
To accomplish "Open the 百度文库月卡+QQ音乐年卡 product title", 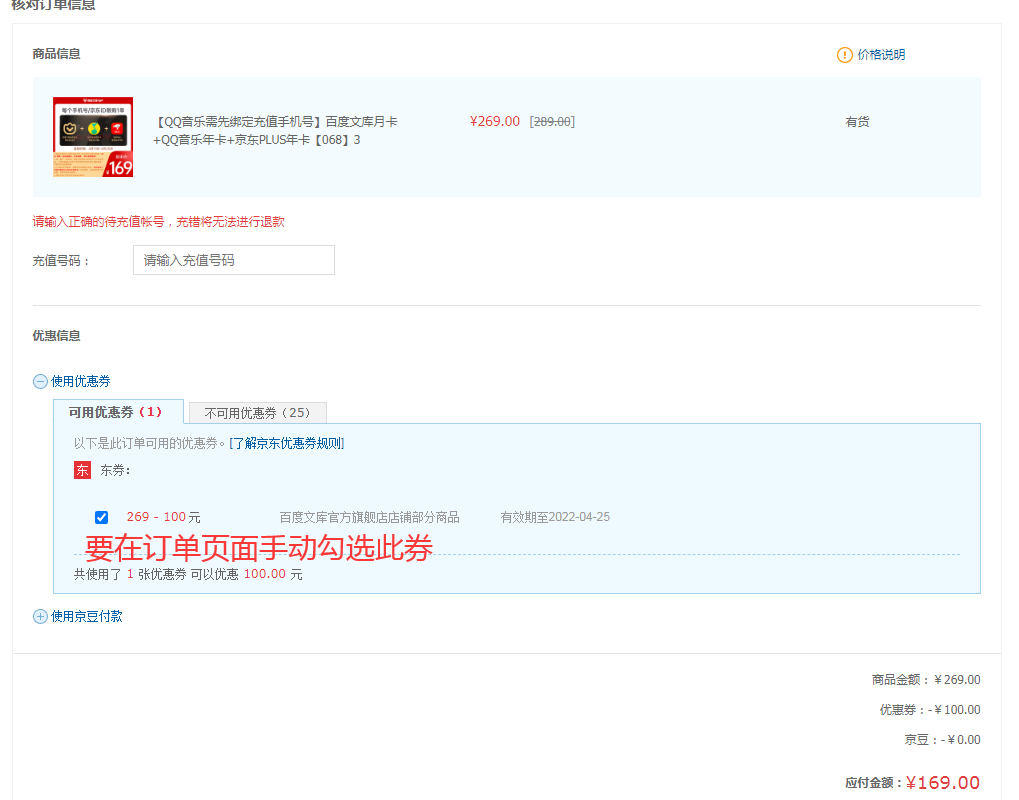I will click(x=275, y=131).
